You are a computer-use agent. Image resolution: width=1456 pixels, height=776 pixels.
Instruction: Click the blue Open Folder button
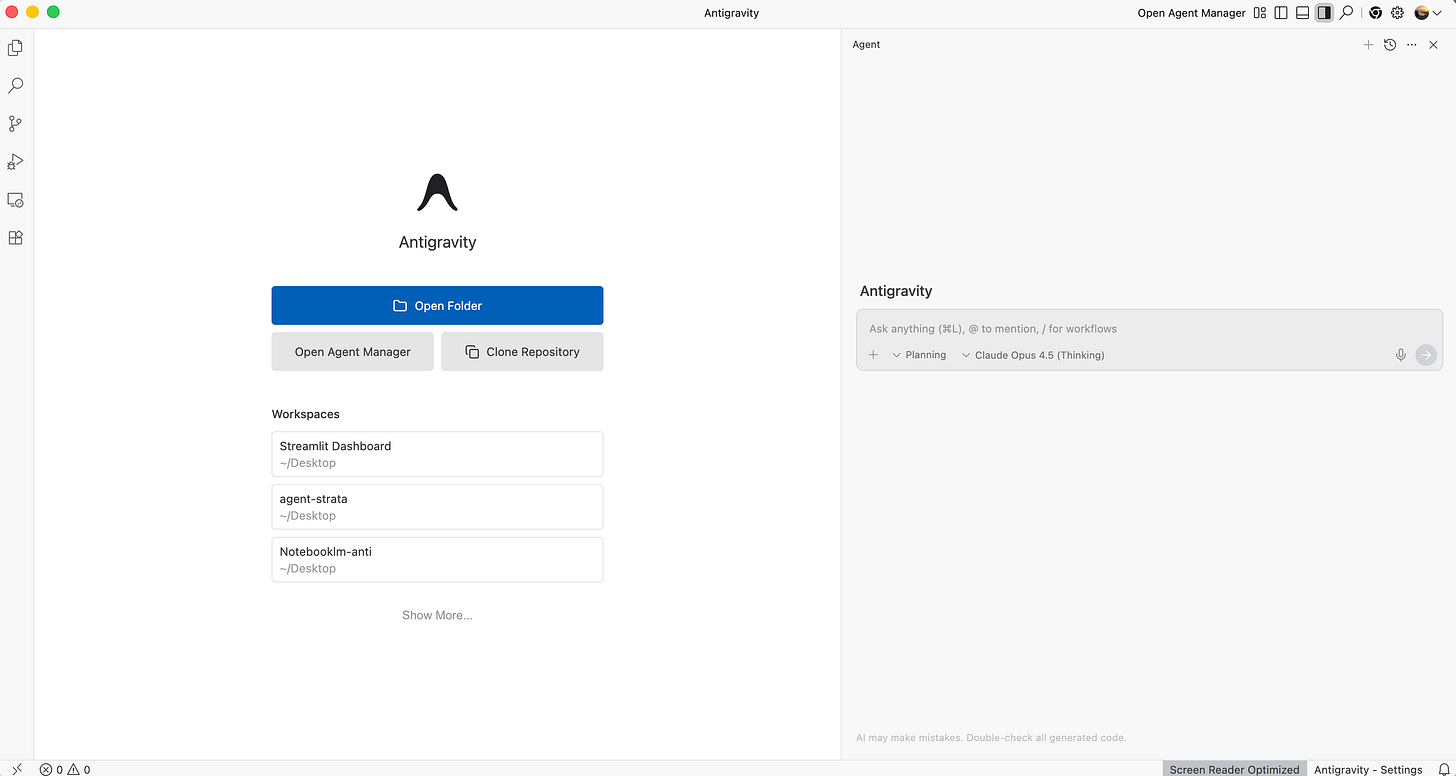tap(437, 305)
